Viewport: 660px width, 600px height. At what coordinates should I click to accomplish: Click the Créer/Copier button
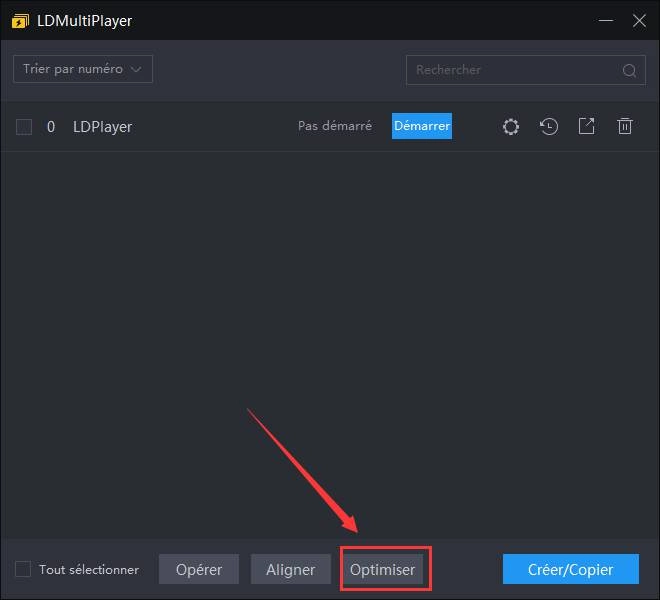click(x=571, y=569)
